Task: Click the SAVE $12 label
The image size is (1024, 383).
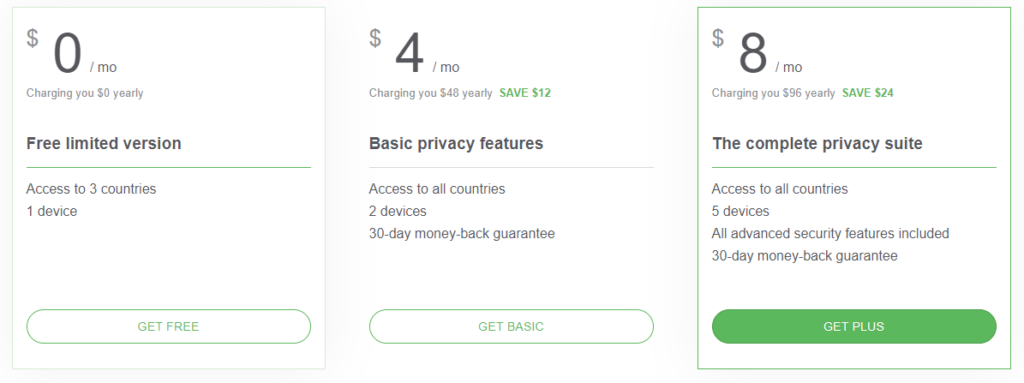Action: coord(525,93)
